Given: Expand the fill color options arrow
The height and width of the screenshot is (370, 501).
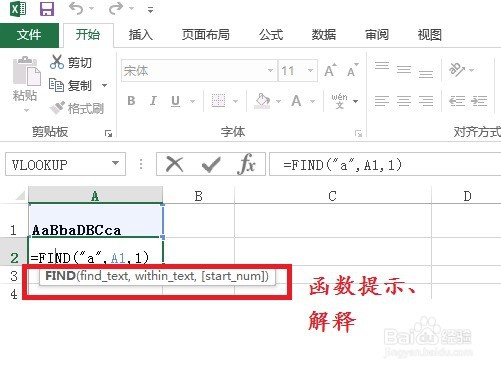Looking at the screenshot, I should click(278, 101).
